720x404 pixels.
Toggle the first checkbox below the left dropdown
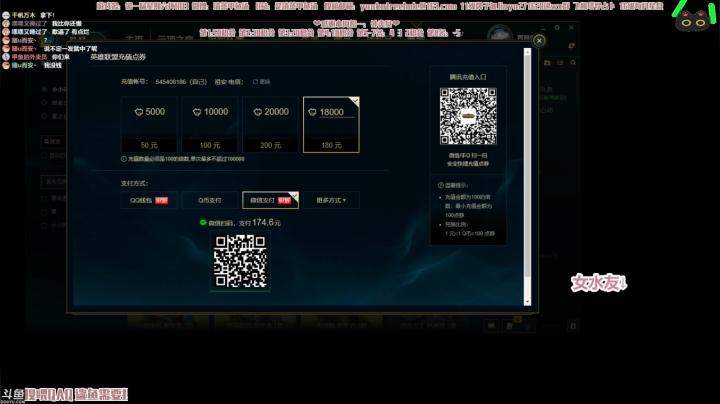45,199
